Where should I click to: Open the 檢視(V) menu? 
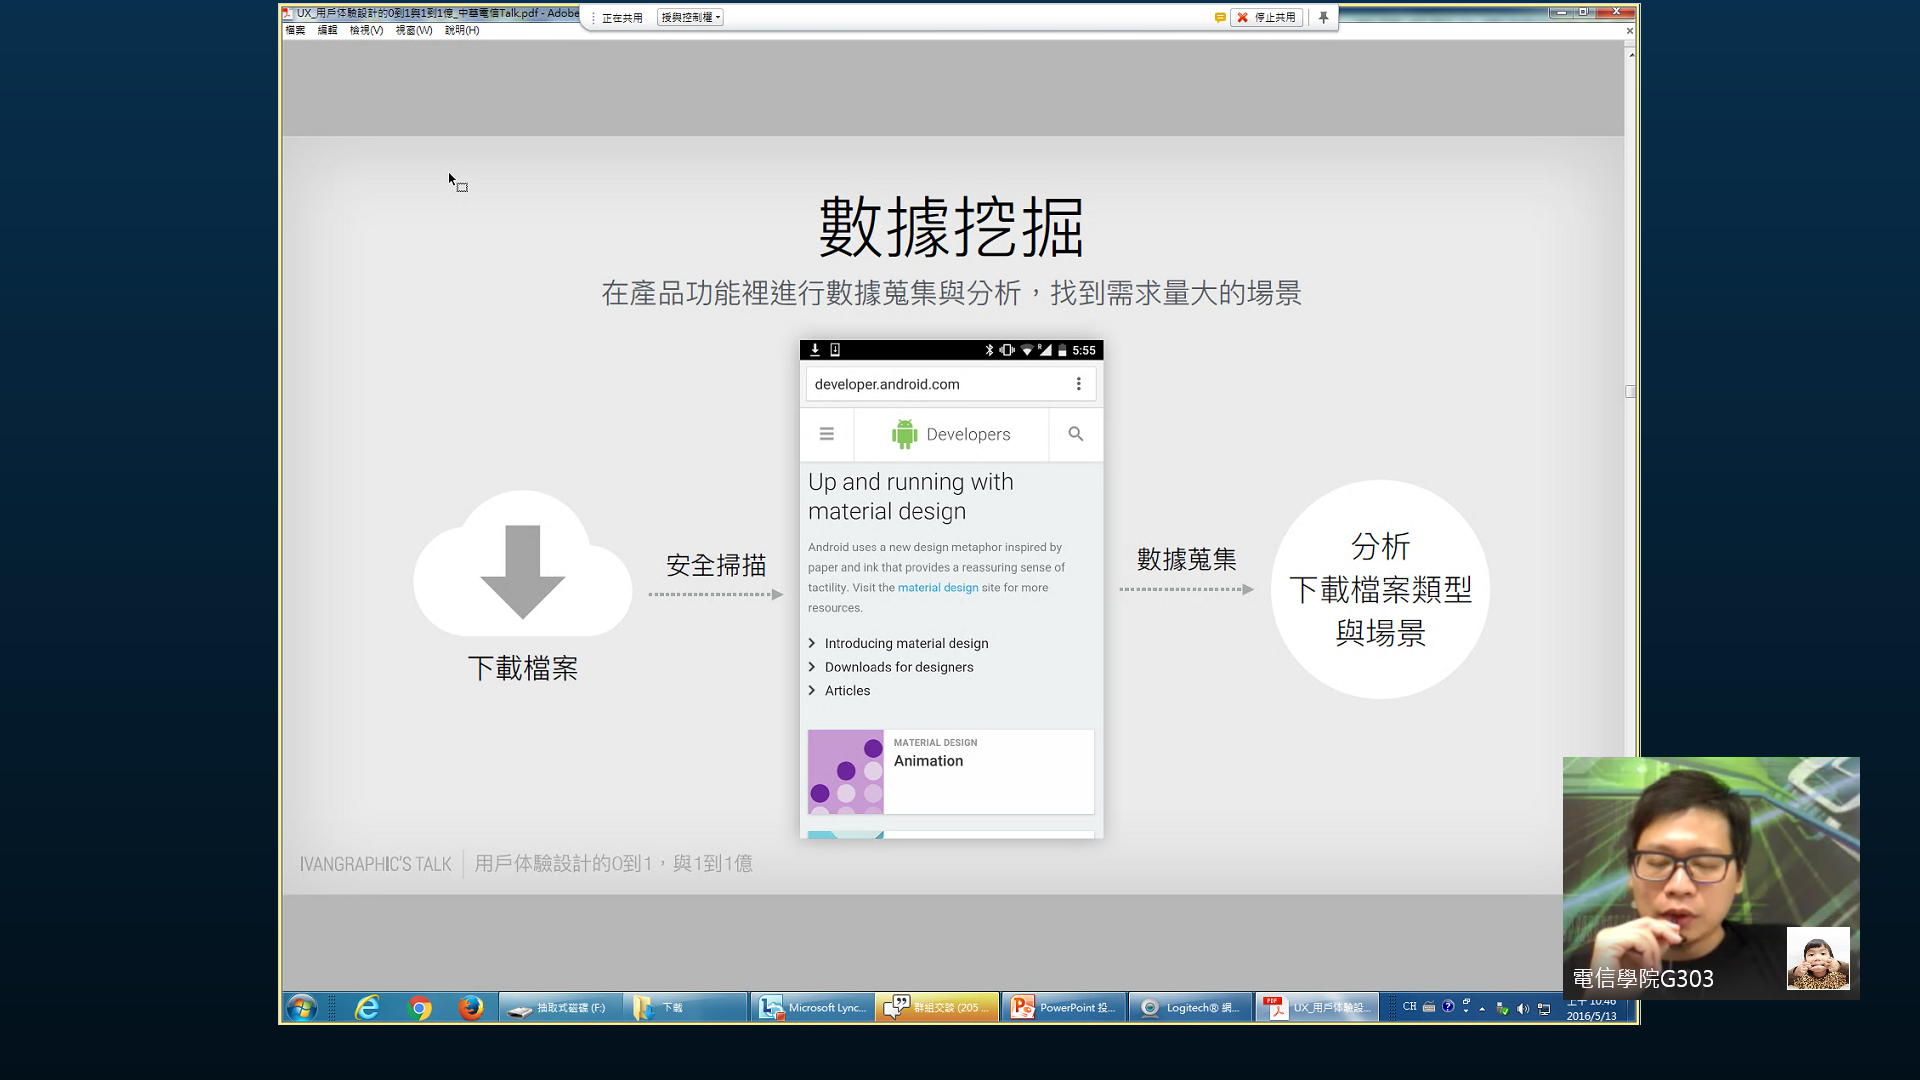pyautogui.click(x=366, y=30)
